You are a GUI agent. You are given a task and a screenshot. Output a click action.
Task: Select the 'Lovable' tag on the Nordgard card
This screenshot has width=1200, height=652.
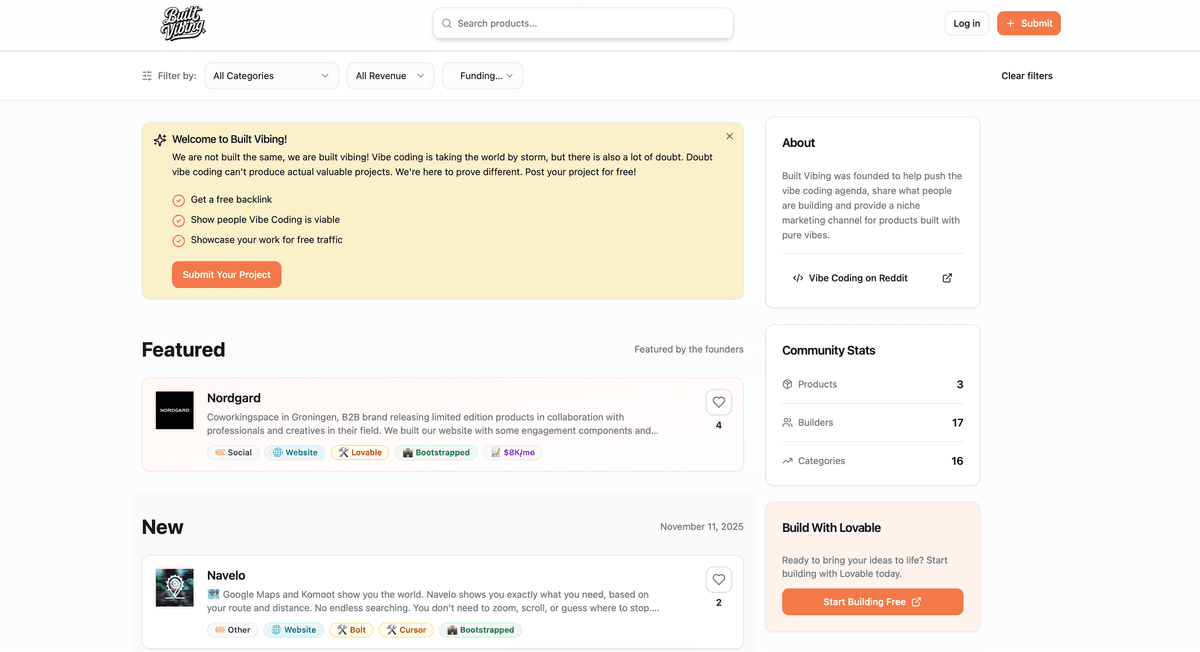pyautogui.click(x=359, y=452)
